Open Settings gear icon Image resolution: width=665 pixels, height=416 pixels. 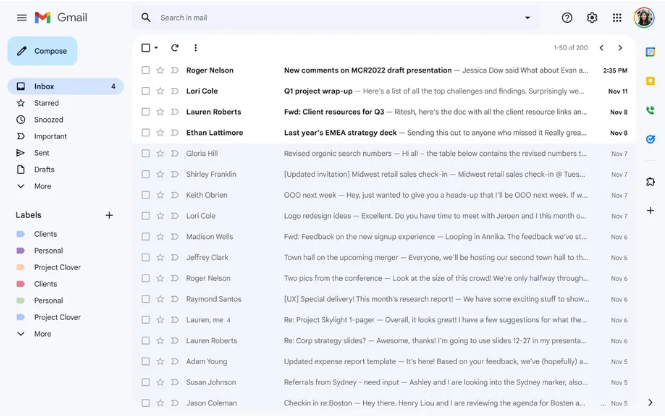click(592, 17)
